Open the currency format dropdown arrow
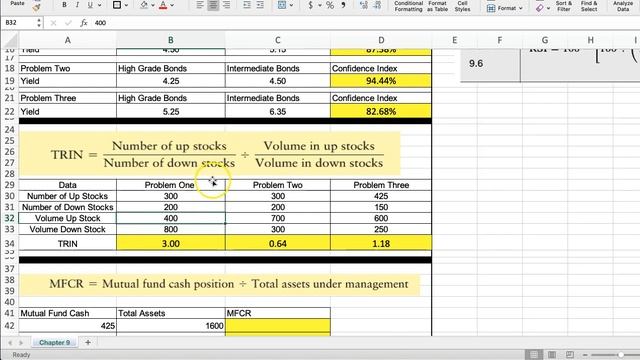Screen dimensions: 640x360 pyautogui.click(x=320, y=5)
